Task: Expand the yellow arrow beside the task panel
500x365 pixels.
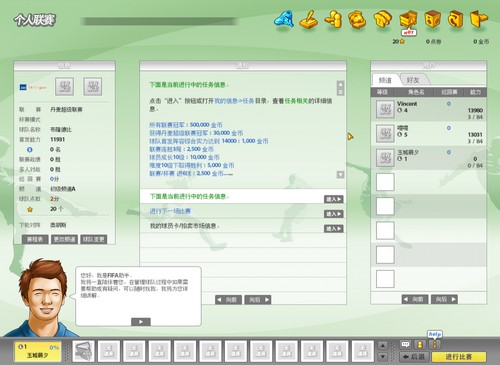Action: pyautogui.click(x=350, y=136)
